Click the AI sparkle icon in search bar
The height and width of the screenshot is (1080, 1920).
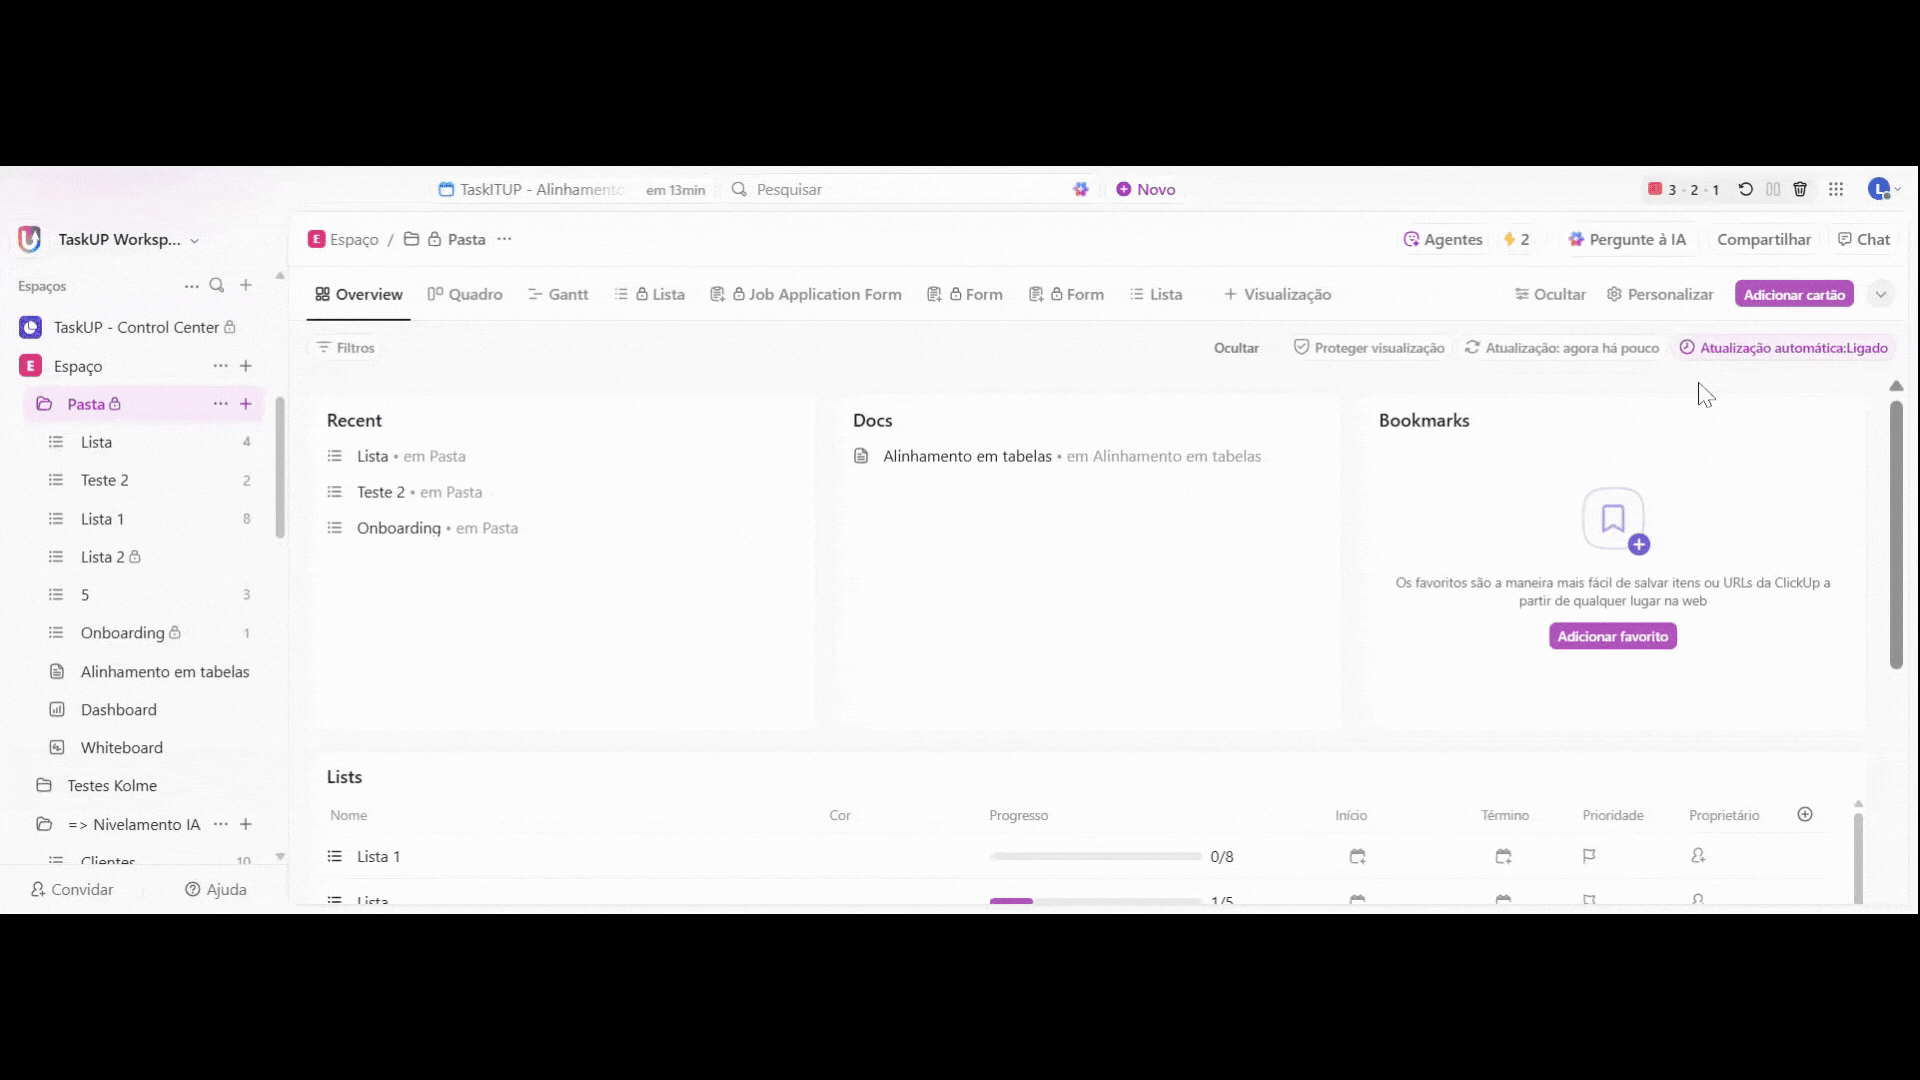[1081, 189]
